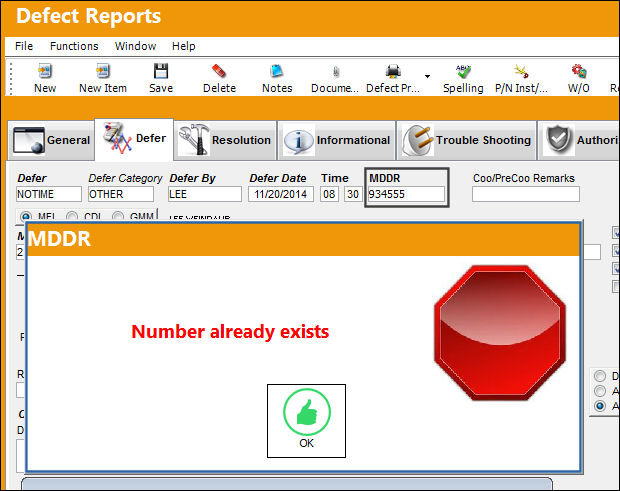Viewport: 620px width, 491px height.
Task: Select the Defer tab
Action: [134, 139]
